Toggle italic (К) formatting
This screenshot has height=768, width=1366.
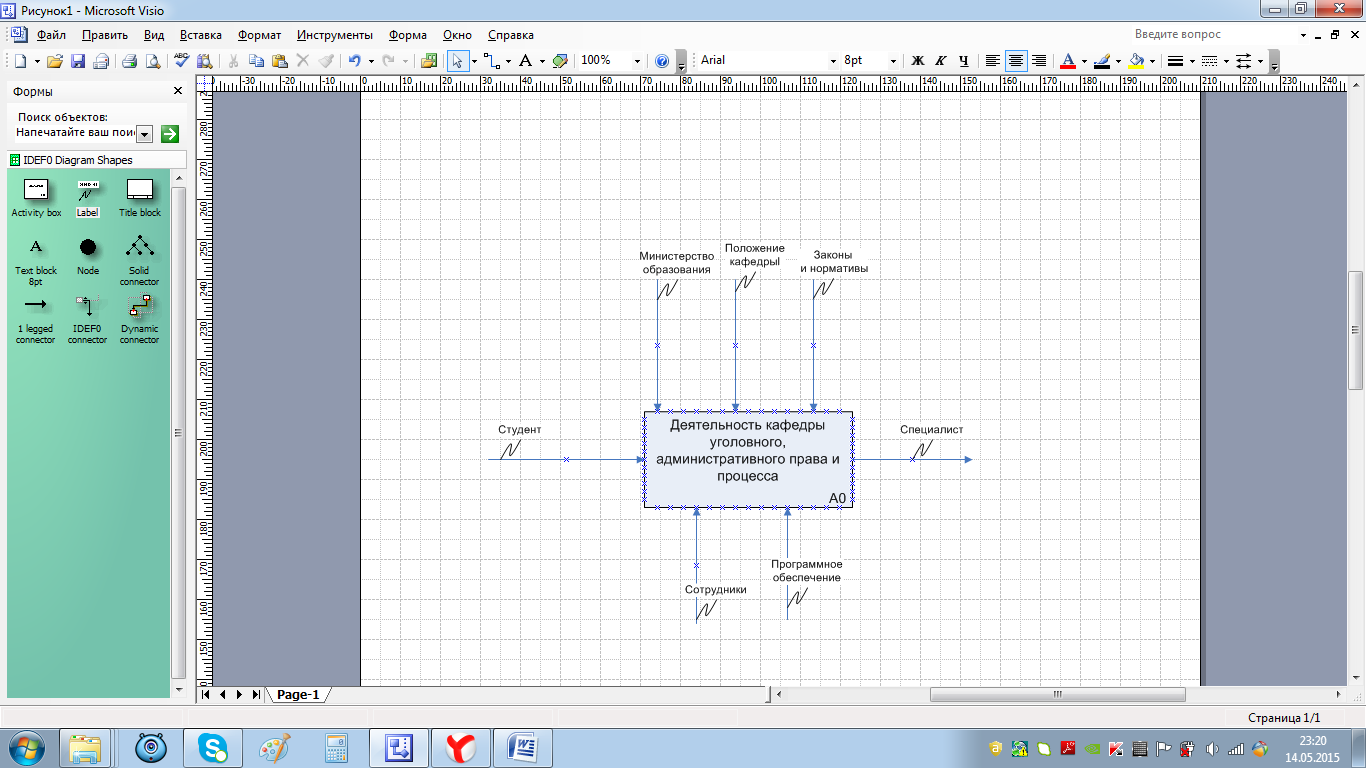coord(940,61)
